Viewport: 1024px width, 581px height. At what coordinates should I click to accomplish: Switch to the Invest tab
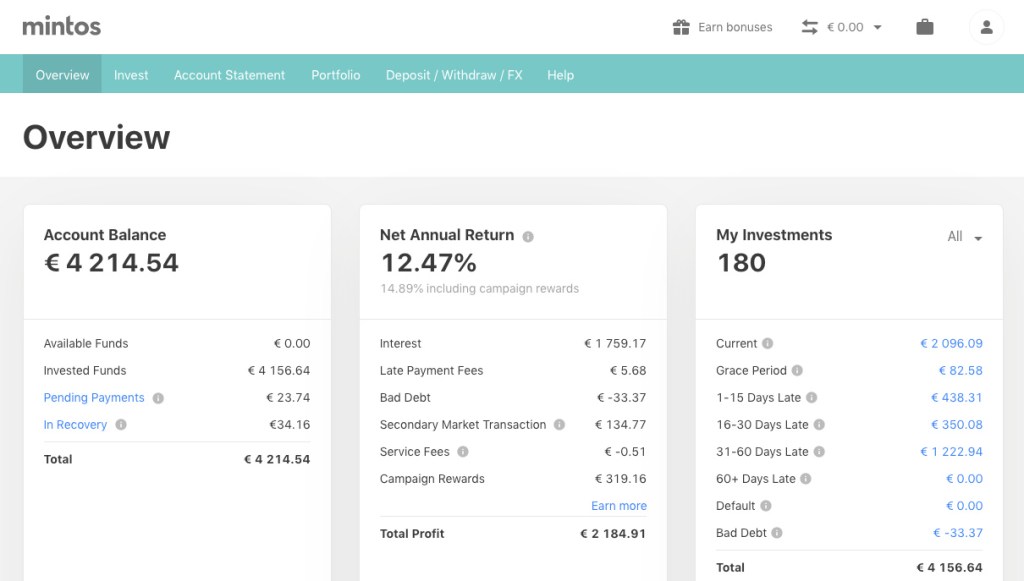coord(131,75)
